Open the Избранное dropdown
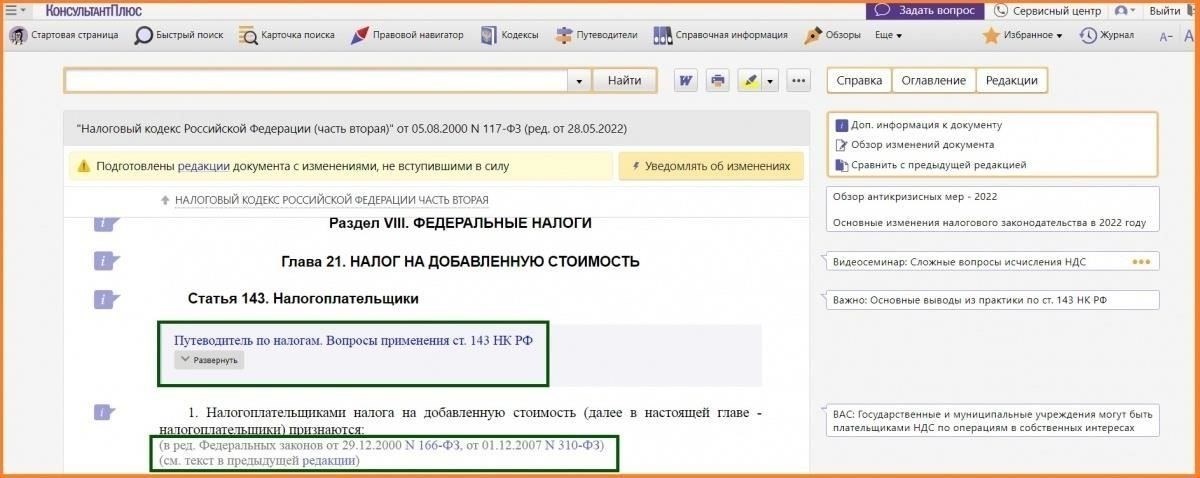Screen dimensions: 1200x478 point(1022,35)
